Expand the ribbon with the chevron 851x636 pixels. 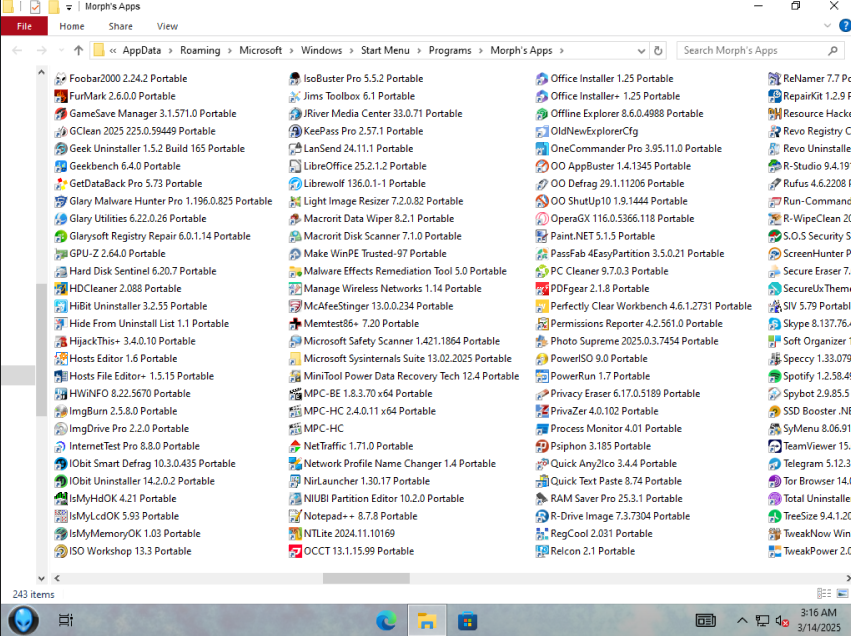click(827, 26)
